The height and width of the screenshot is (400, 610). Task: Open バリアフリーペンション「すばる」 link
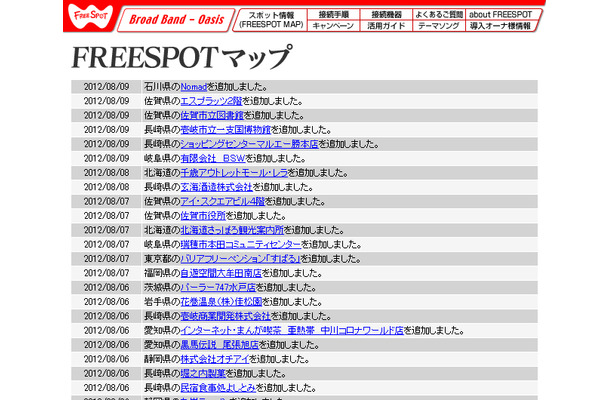(x=240, y=259)
